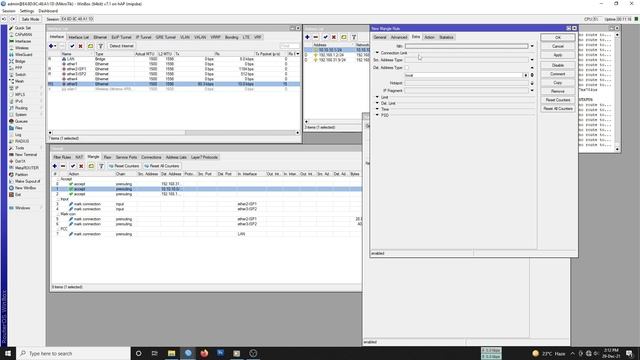The width and height of the screenshot is (640, 360).
Task: Expand the PSD section
Action: 377,115
